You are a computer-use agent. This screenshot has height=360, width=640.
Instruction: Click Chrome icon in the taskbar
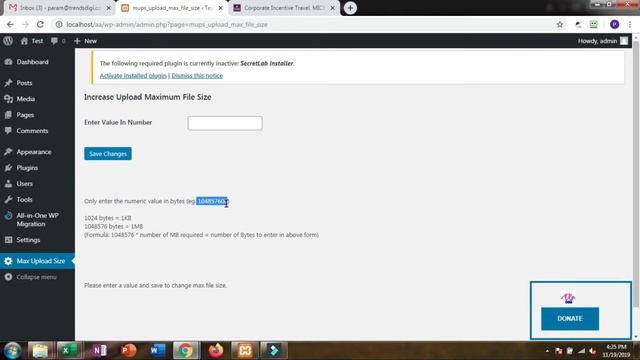[x=185, y=351]
